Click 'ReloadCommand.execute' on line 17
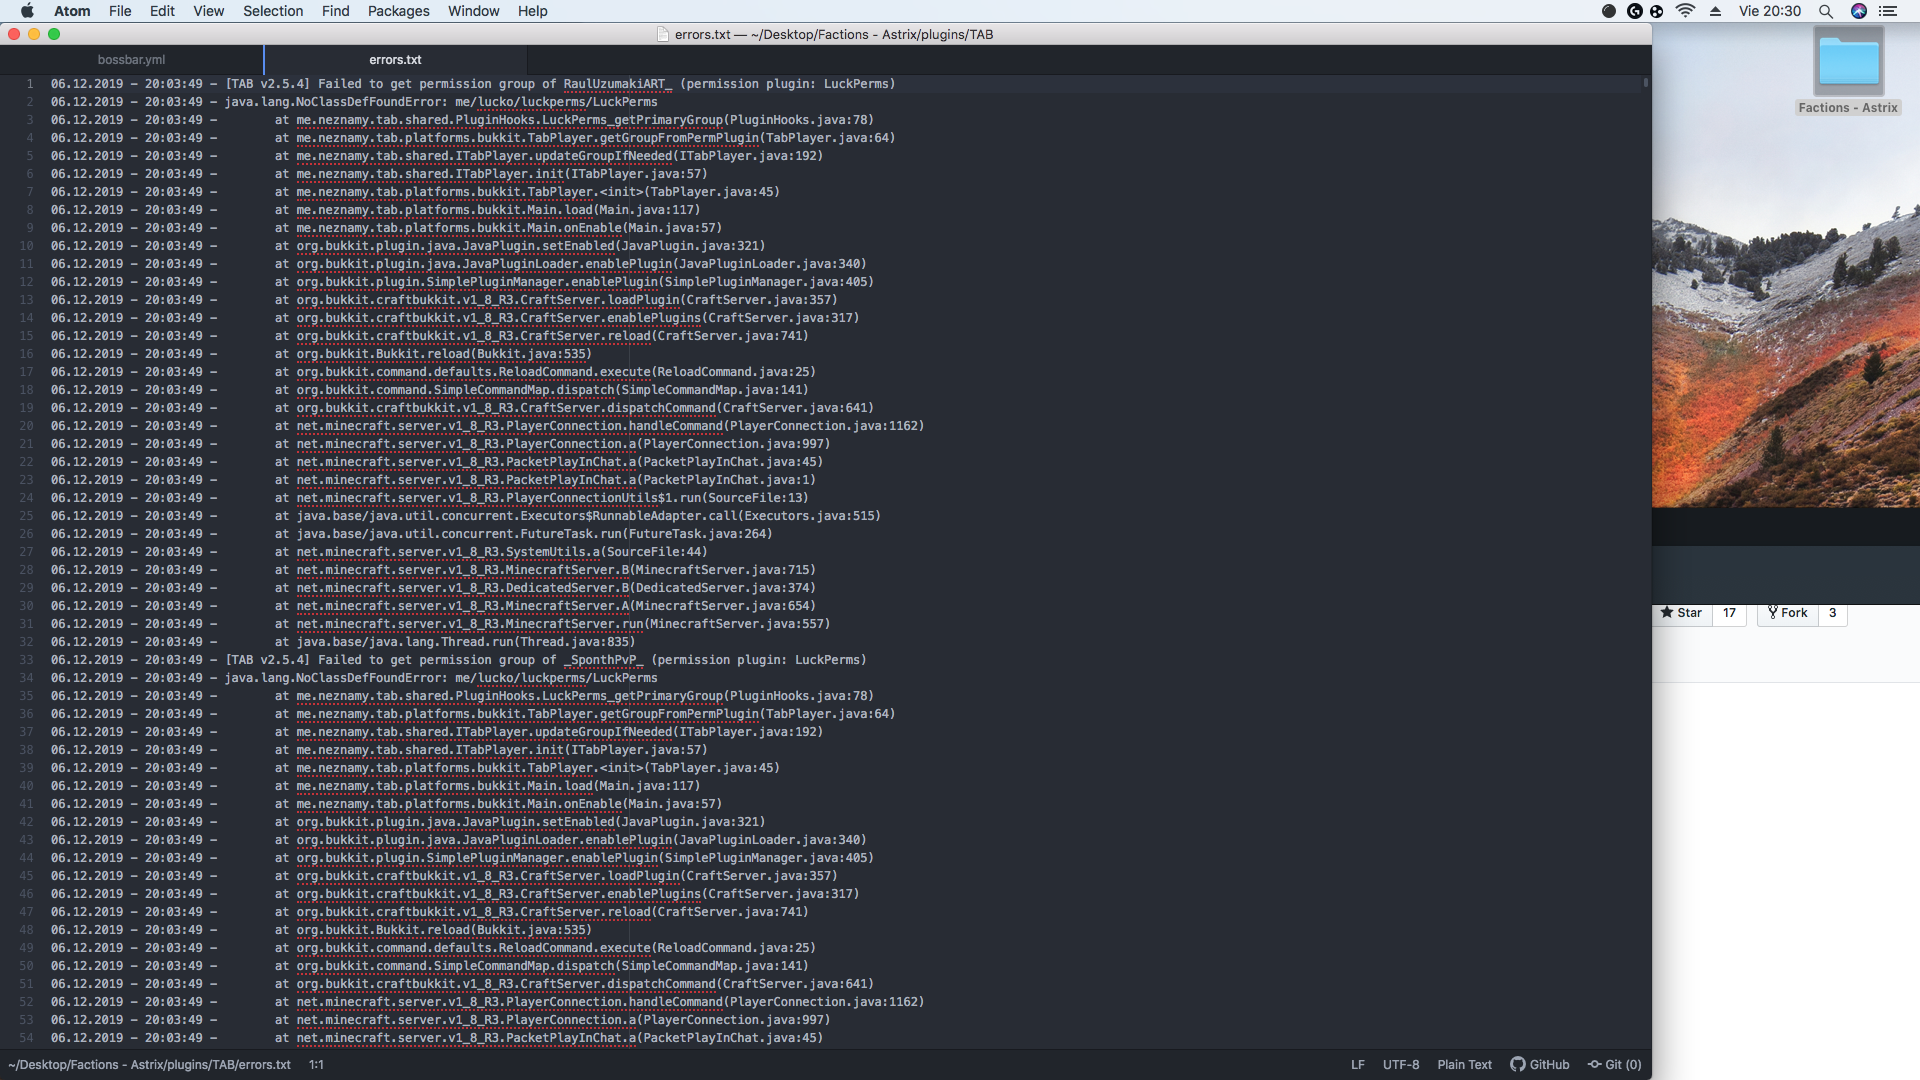Screen dimensions: 1920x1080 click(574, 372)
